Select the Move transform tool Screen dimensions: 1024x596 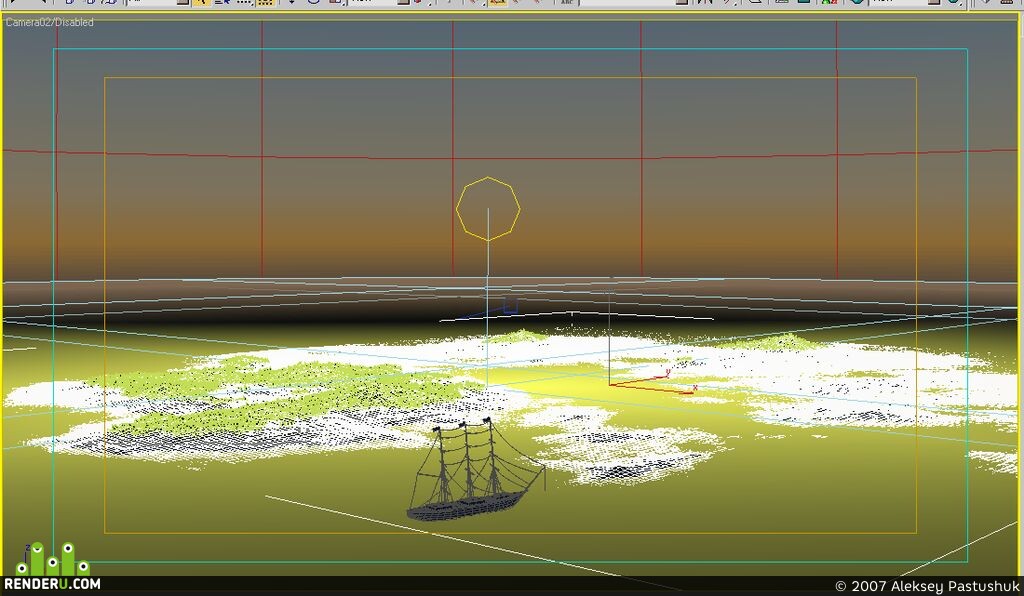[291, 3]
